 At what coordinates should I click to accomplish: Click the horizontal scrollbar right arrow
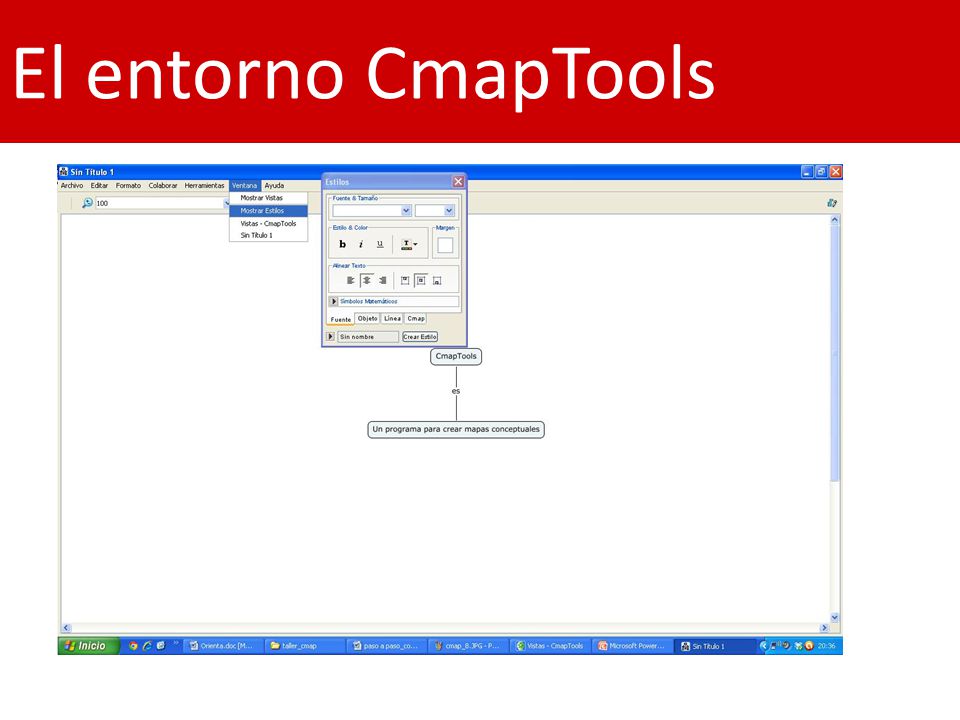(824, 628)
